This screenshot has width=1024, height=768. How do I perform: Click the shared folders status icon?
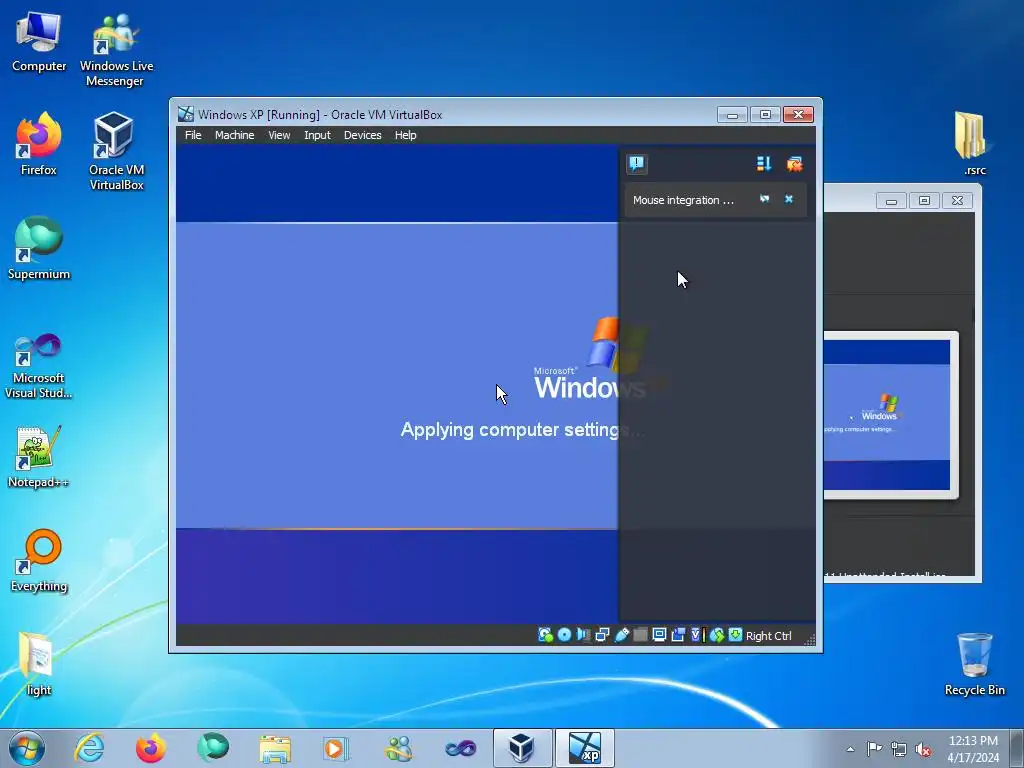click(641, 635)
